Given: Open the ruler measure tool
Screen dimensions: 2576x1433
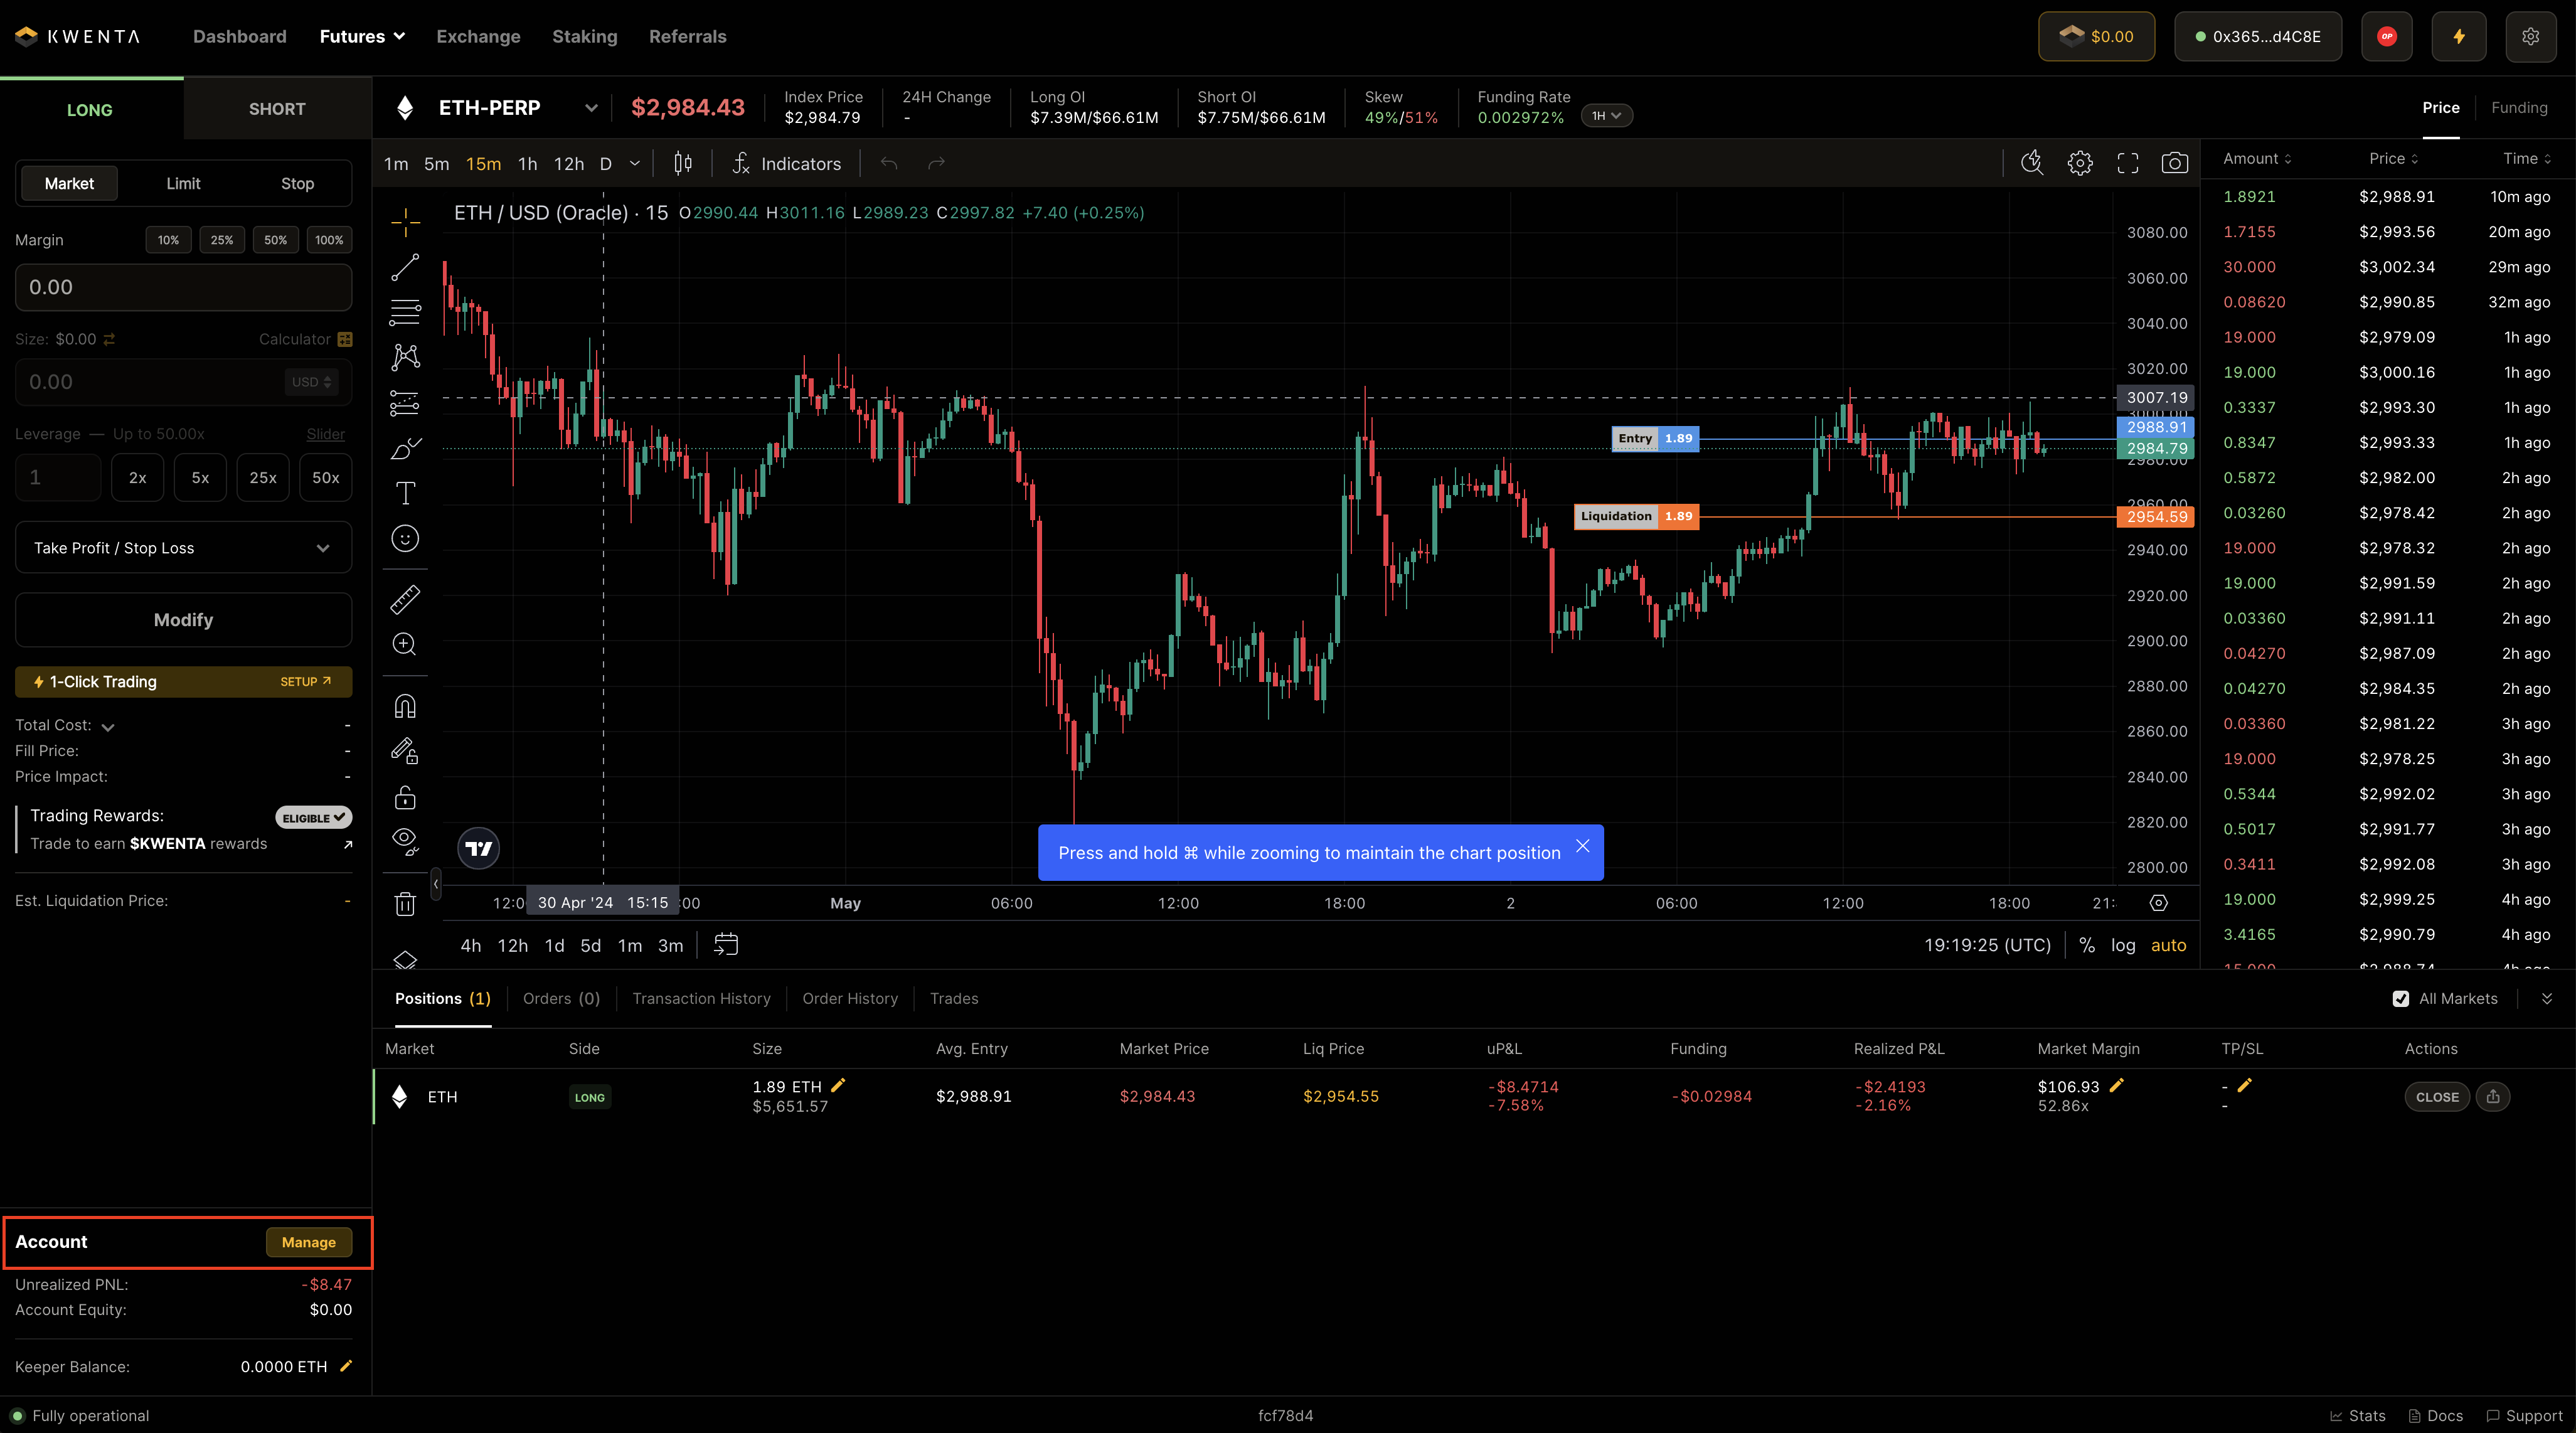Looking at the screenshot, I should [405, 599].
